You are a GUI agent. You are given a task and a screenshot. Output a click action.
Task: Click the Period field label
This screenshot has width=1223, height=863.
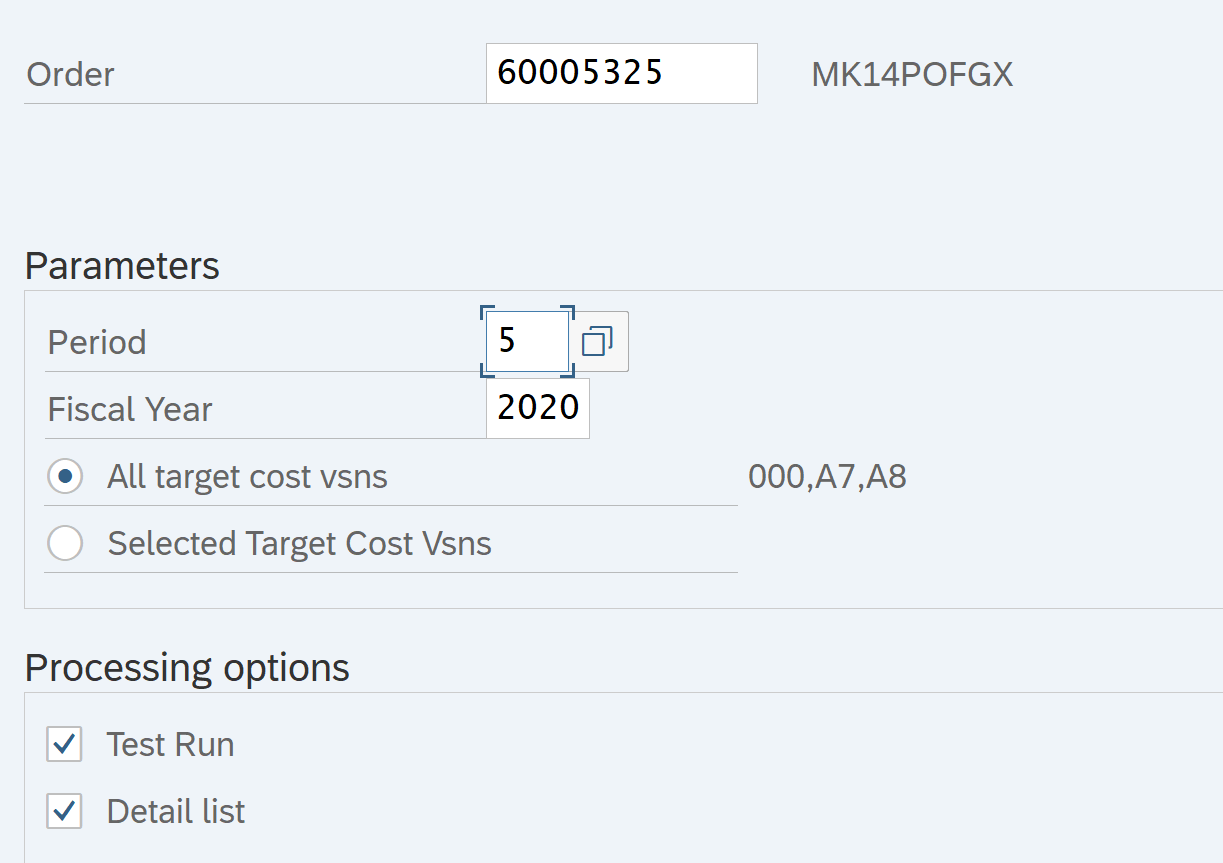(97, 343)
